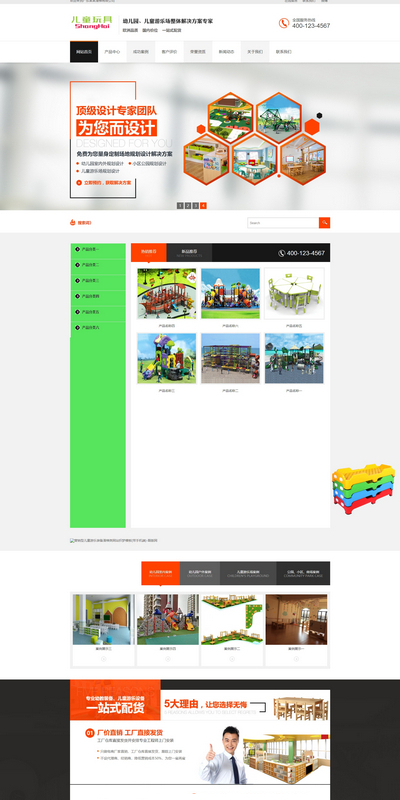The width and height of the screenshot is (400, 800).
Task: Click the arrow bullet beside 产品分类六
Action: pos(78,328)
